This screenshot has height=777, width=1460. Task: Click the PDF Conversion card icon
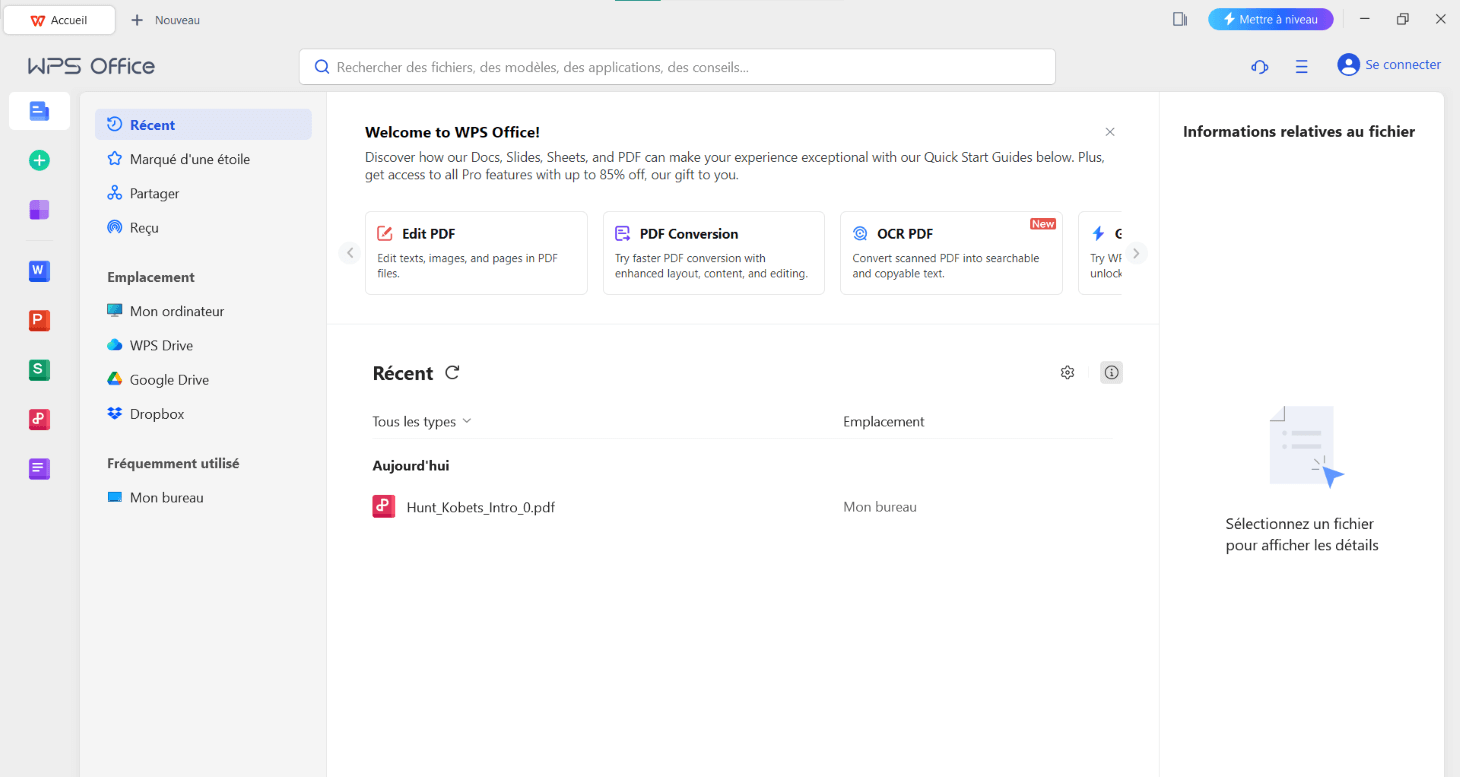[x=623, y=234]
